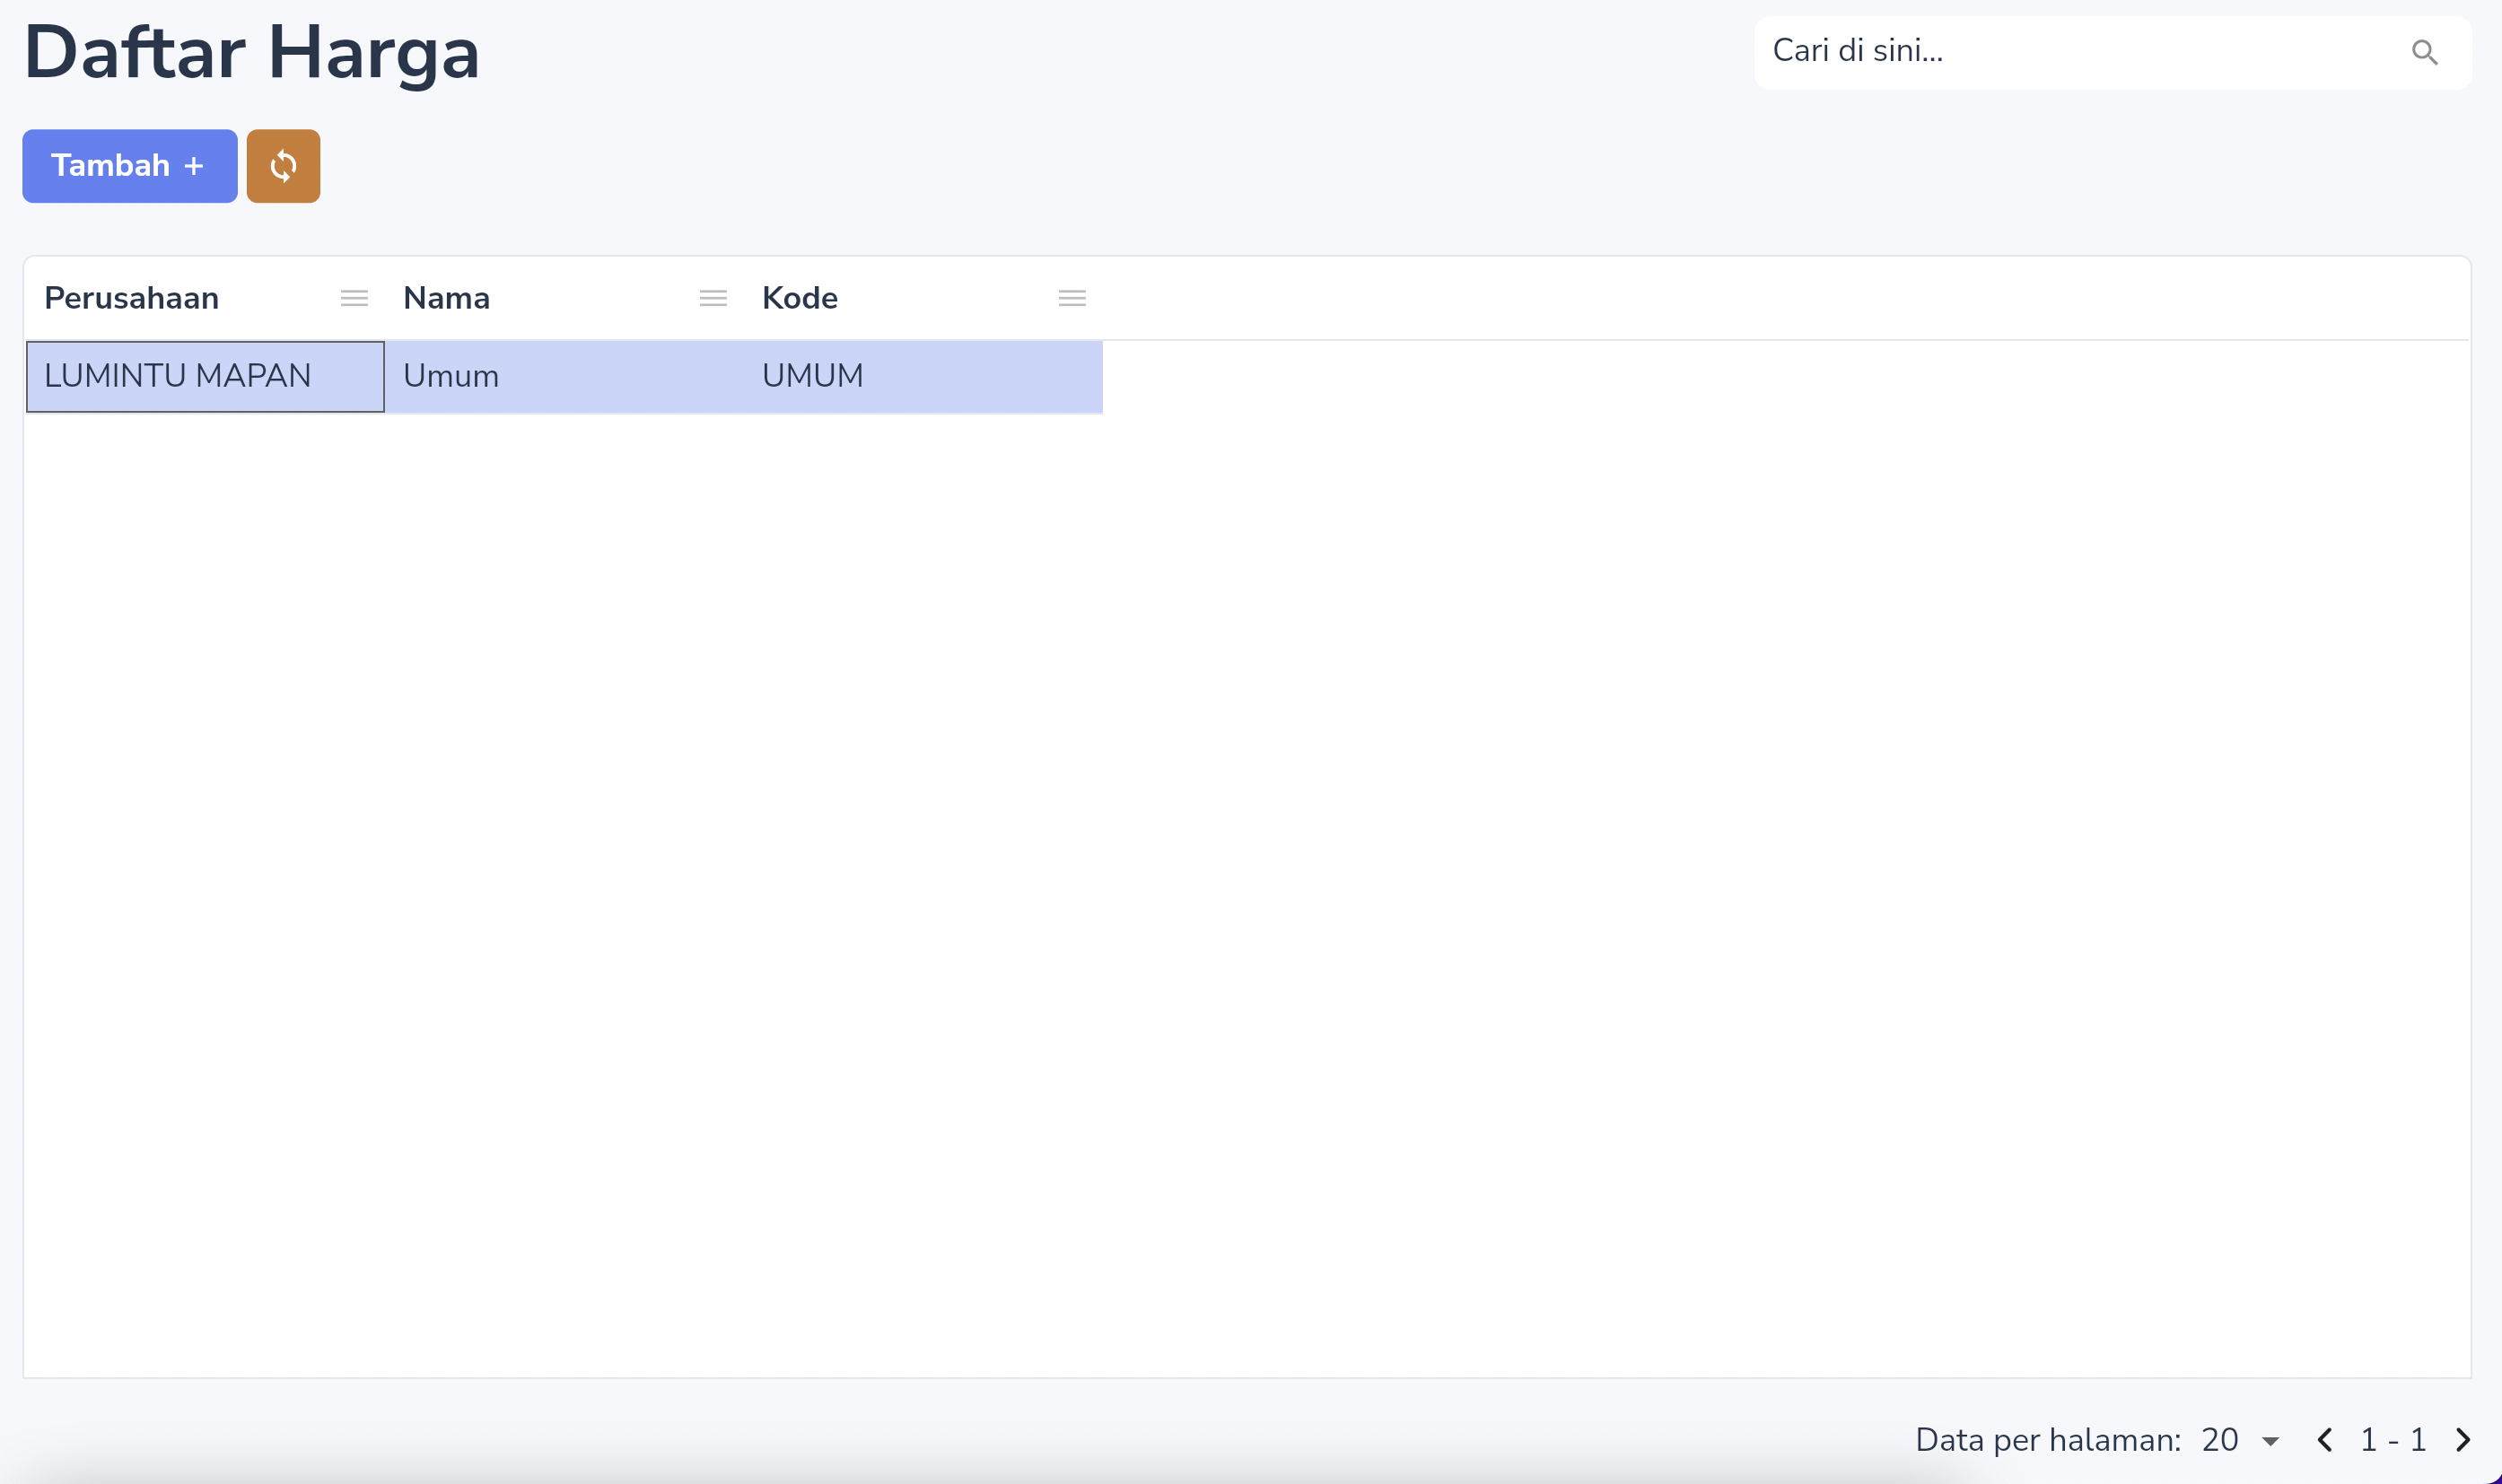Go to the next page arrow
This screenshot has width=2502, height=1484.
click(2463, 1440)
